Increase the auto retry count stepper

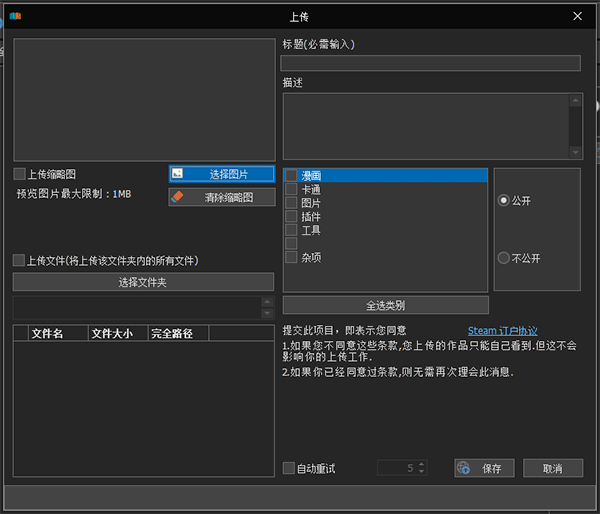(421, 464)
